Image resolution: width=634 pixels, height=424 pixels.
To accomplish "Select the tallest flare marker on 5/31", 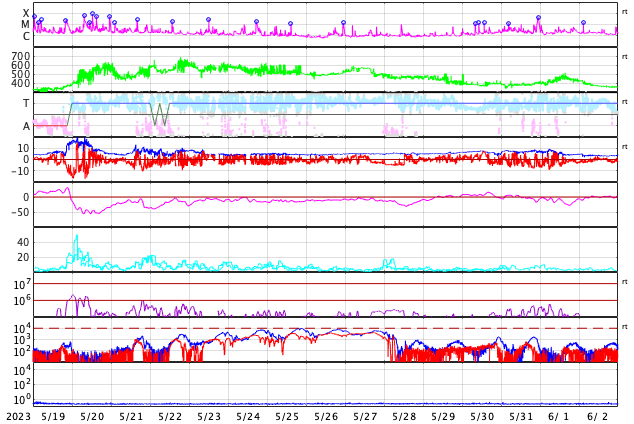I will coord(539,17).
